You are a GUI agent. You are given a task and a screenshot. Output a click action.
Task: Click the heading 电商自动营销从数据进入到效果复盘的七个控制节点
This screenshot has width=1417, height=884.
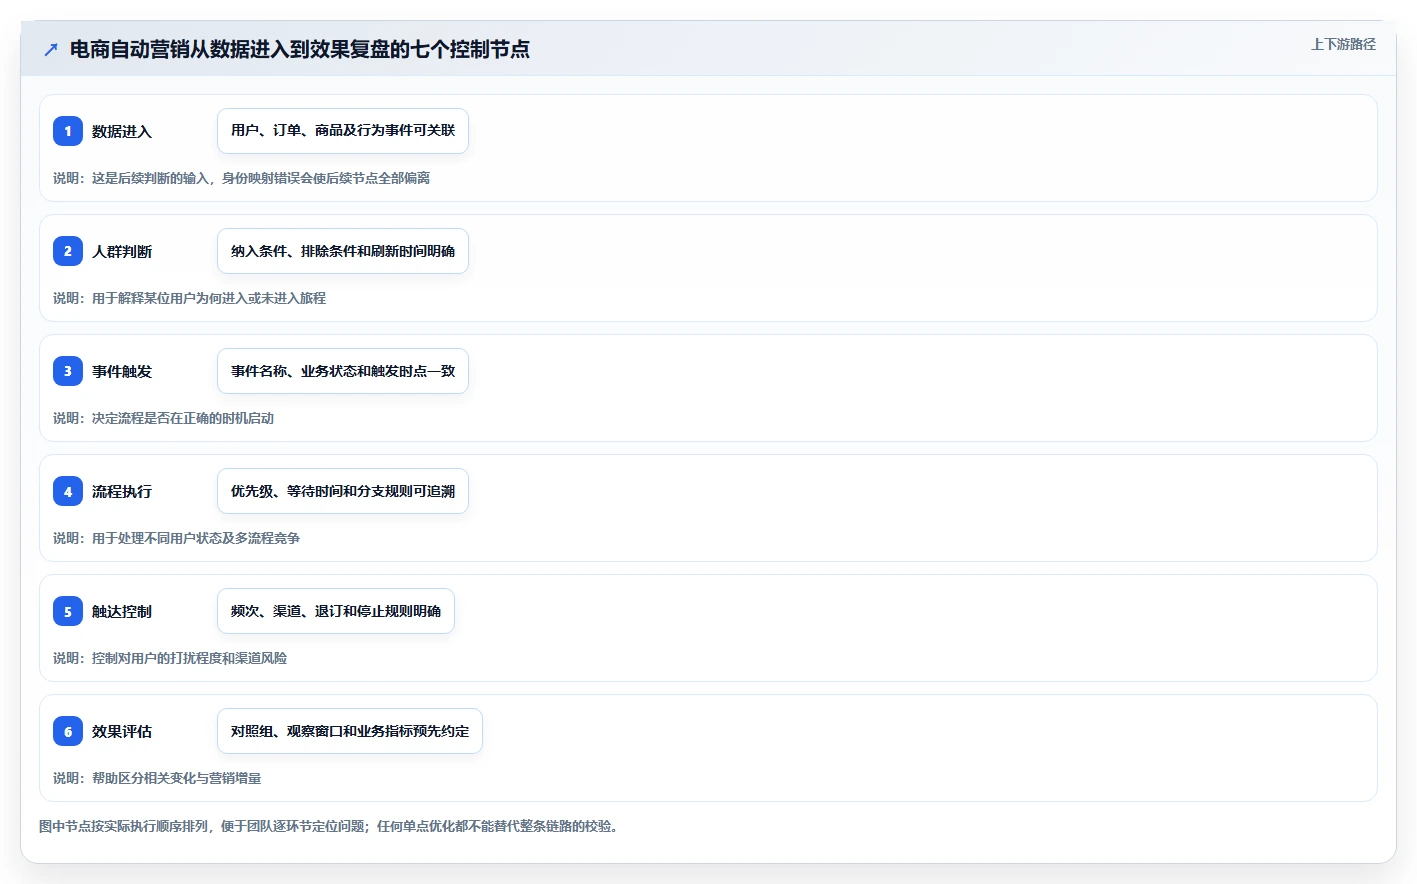[300, 49]
